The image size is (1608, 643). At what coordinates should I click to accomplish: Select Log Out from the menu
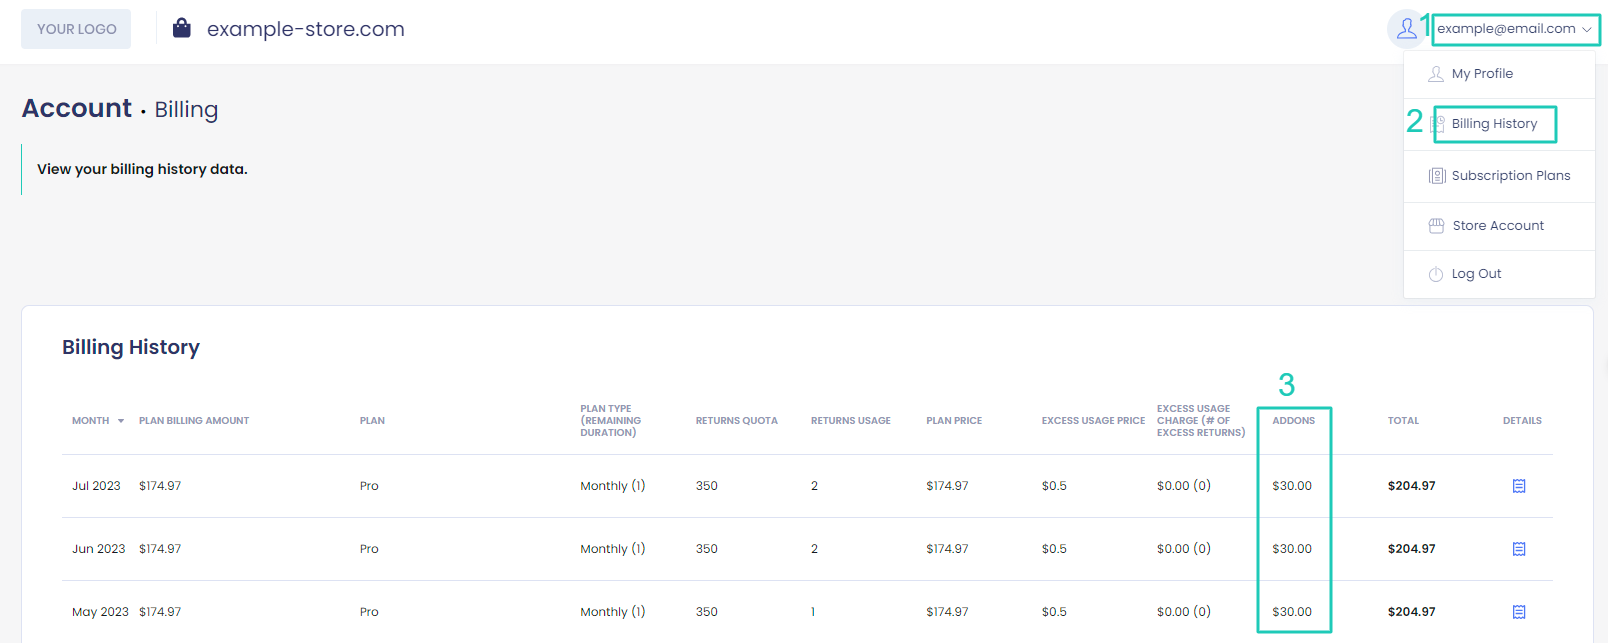(1476, 274)
